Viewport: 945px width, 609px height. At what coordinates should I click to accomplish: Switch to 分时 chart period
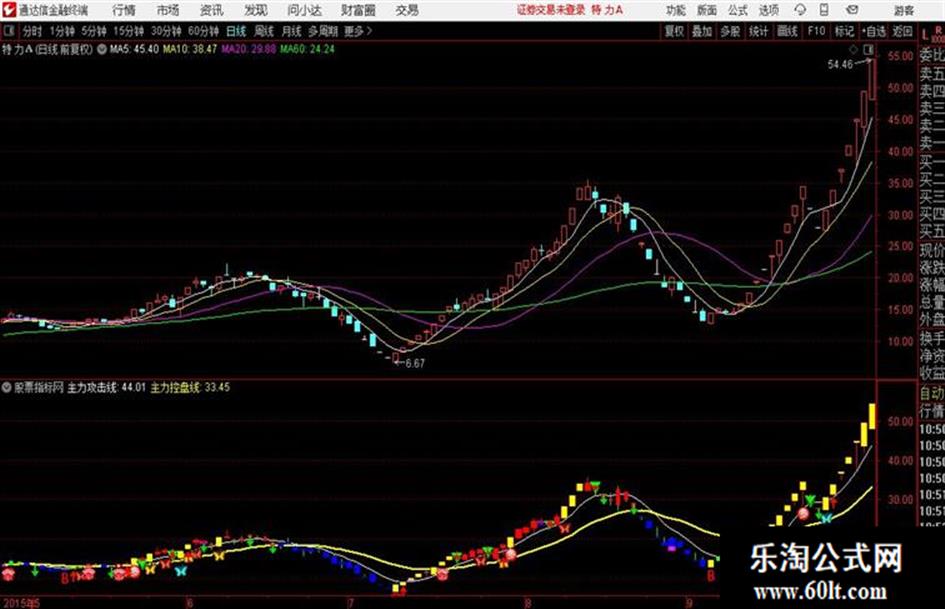[x=33, y=31]
